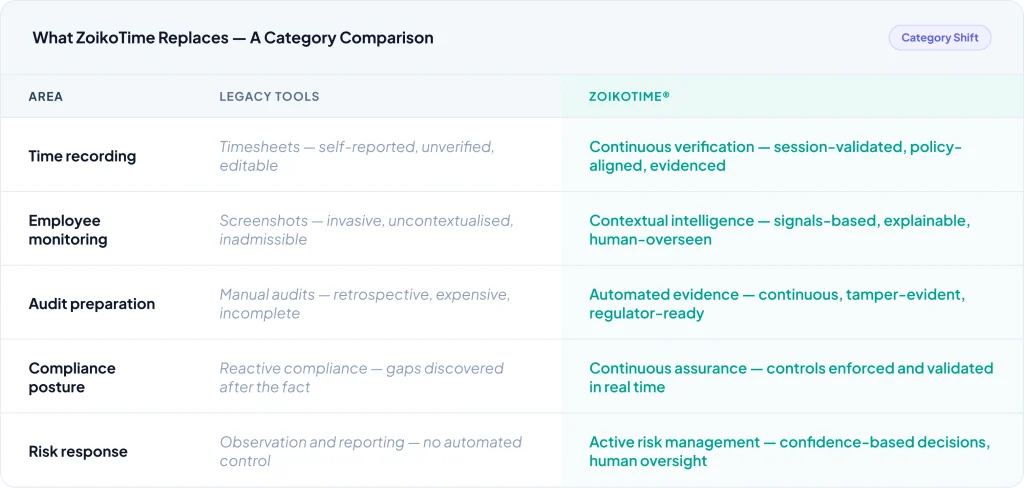
Task: Click the Active risk management green text
Action: click(x=789, y=452)
